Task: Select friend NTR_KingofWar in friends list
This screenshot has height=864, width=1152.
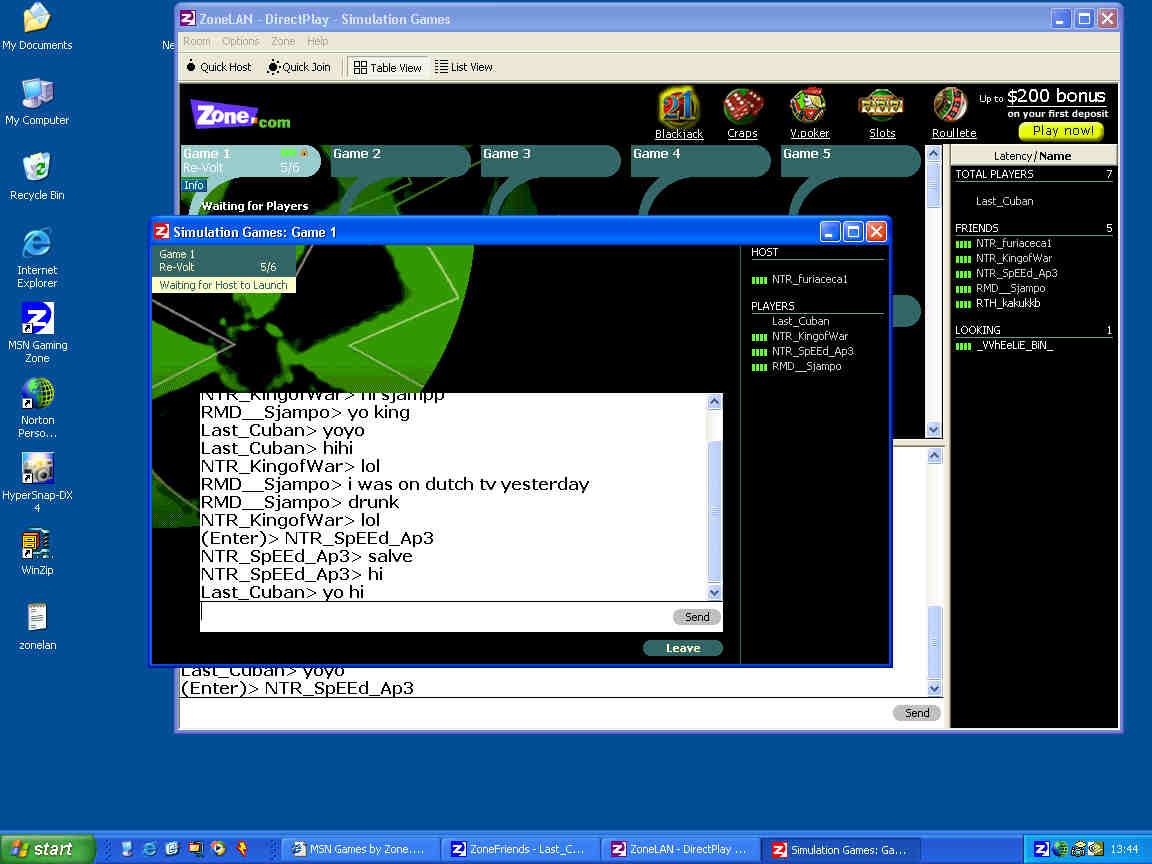Action: pyautogui.click(x=1013, y=259)
